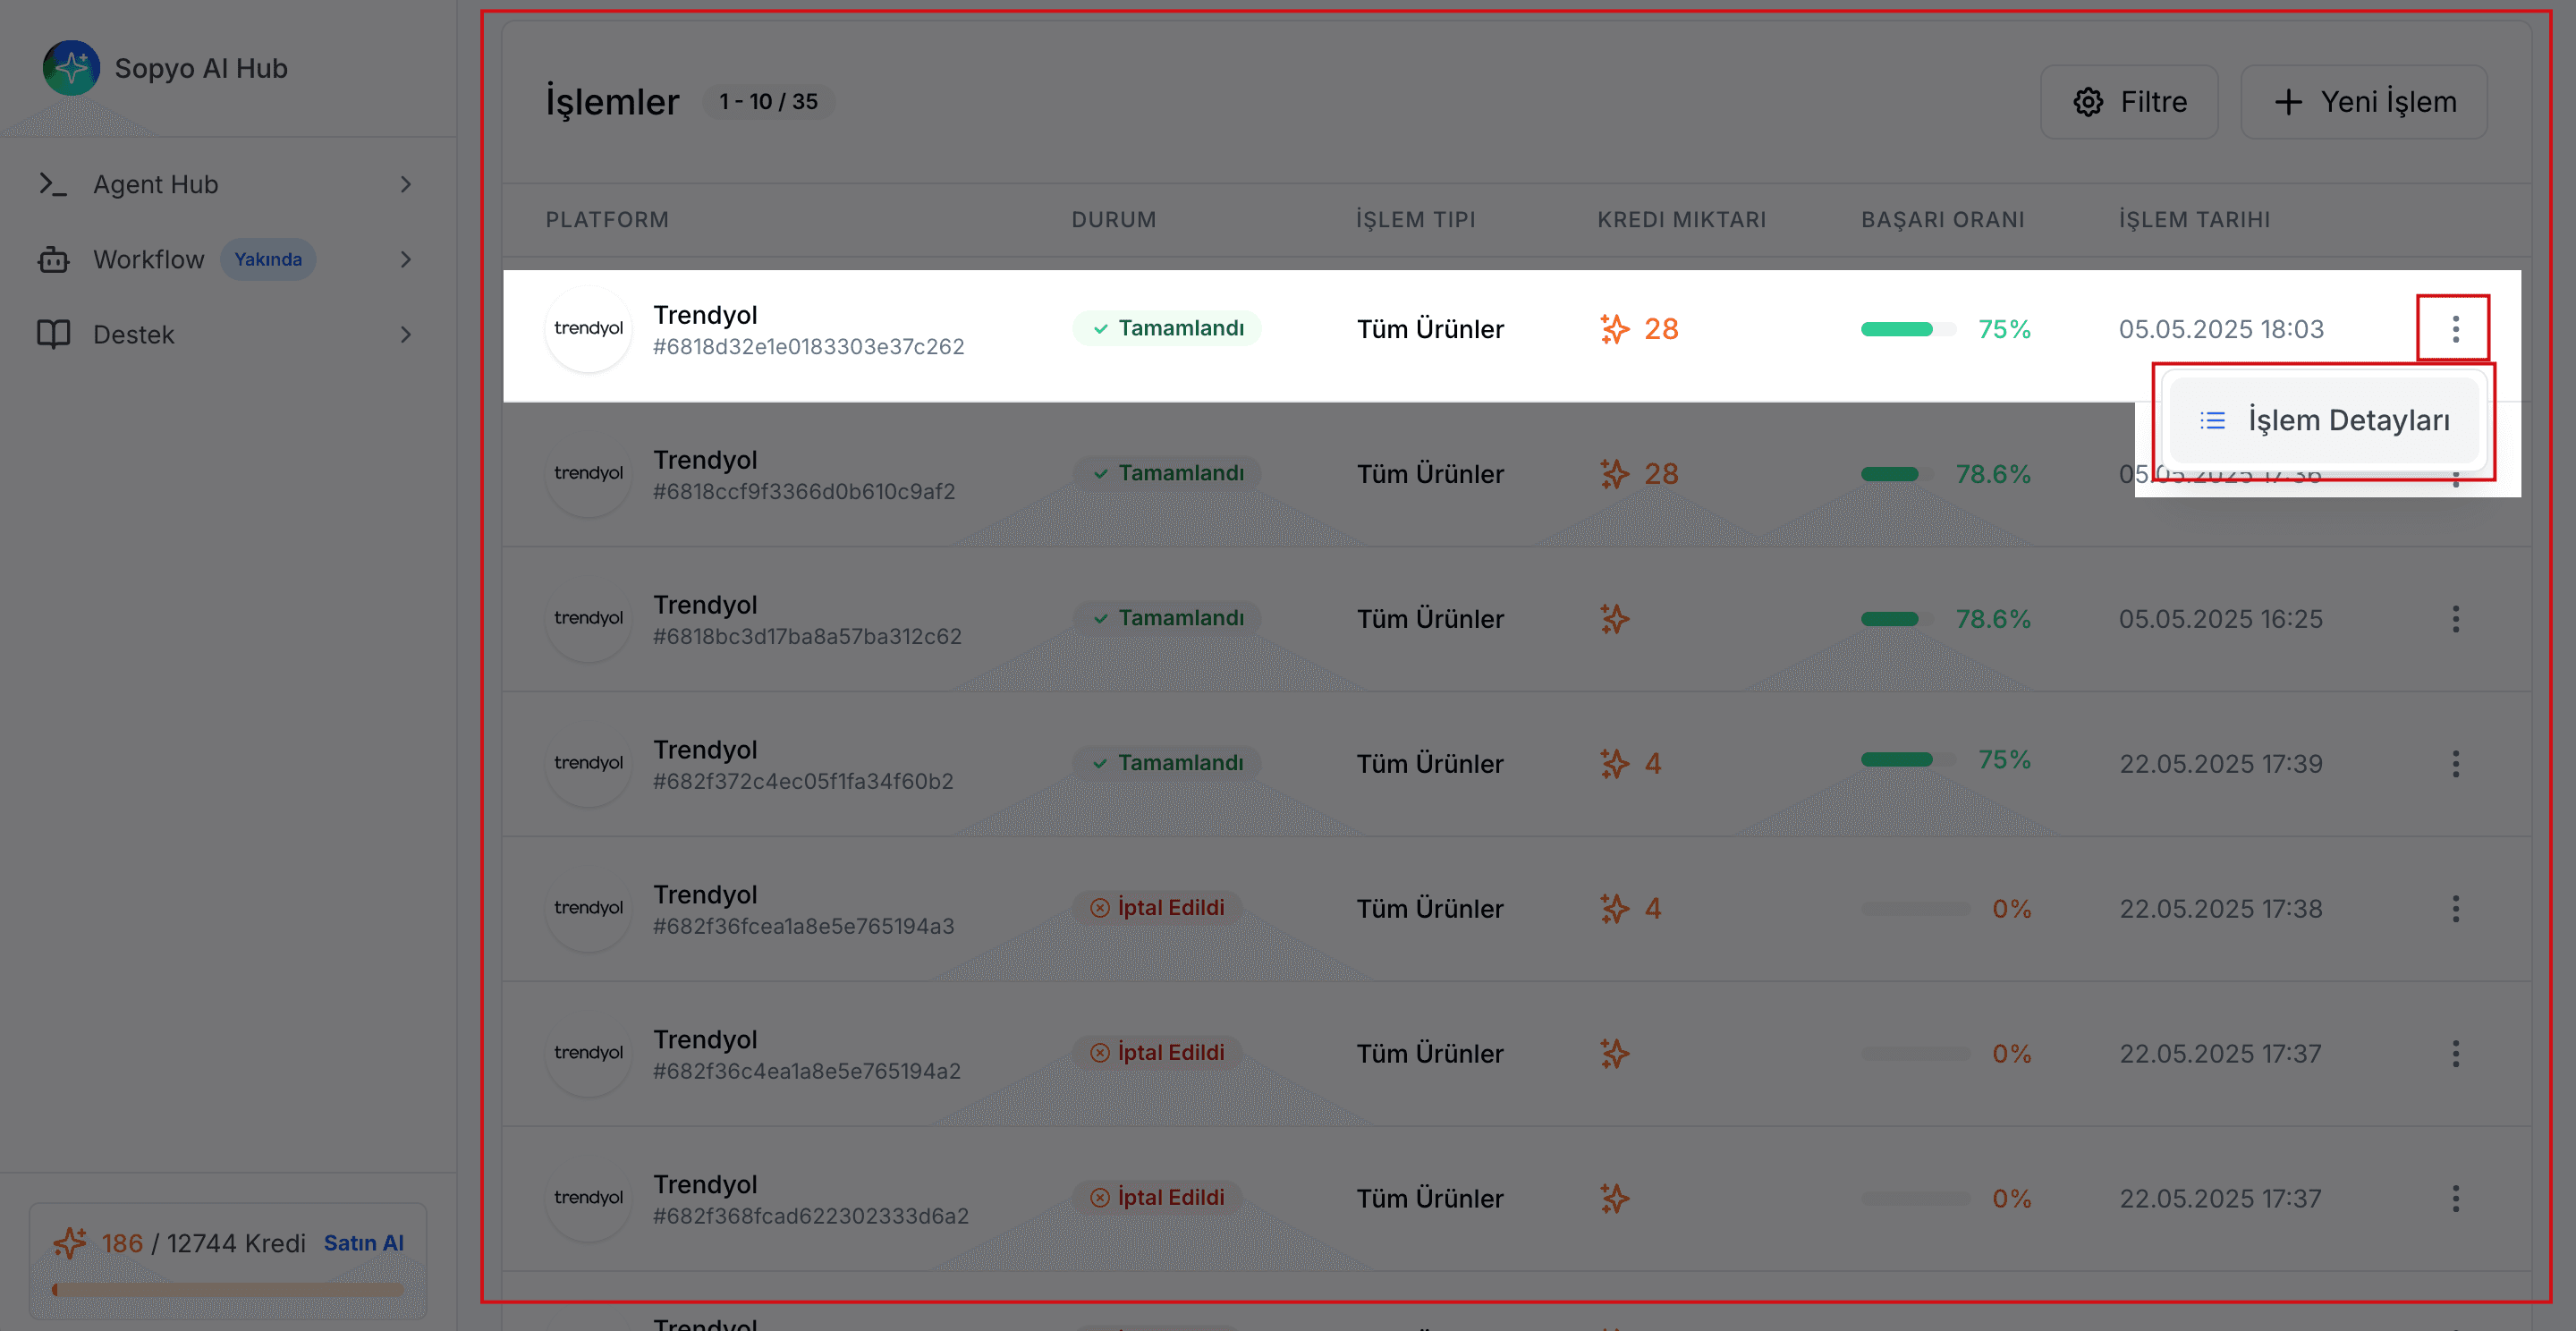Click the Destek book icon
This screenshot has height=1331, width=2576.
click(53, 334)
